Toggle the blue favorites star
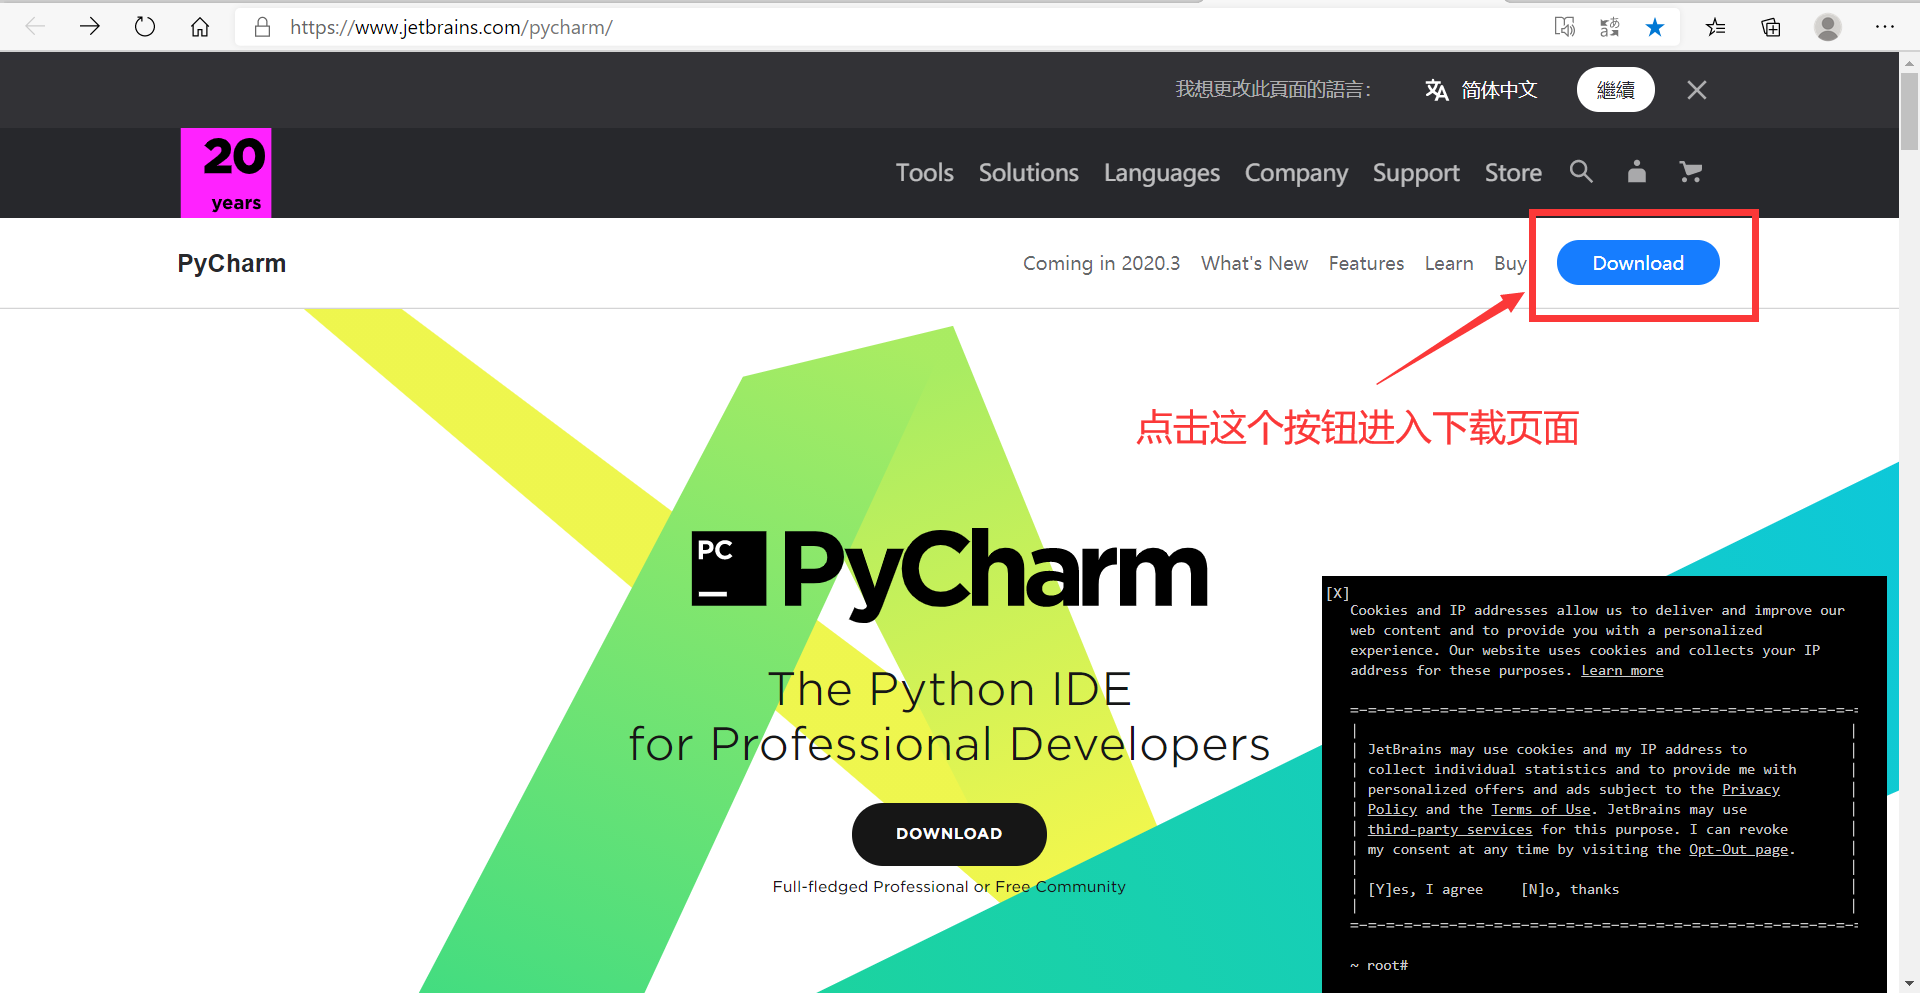Image resolution: width=1920 pixels, height=993 pixels. click(x=1655, y=27)
